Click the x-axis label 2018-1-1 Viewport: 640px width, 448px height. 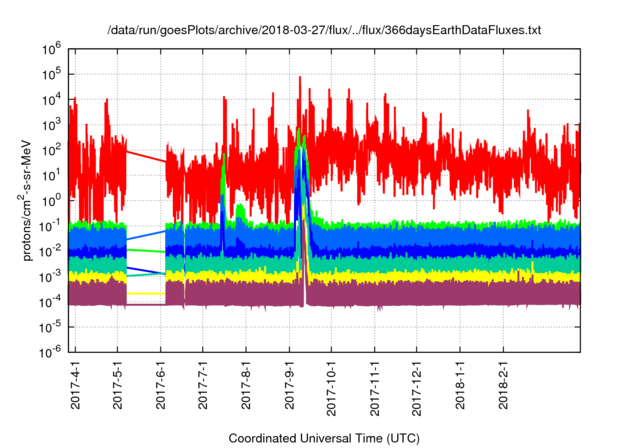pyautogui.click(x=460, y=384)
